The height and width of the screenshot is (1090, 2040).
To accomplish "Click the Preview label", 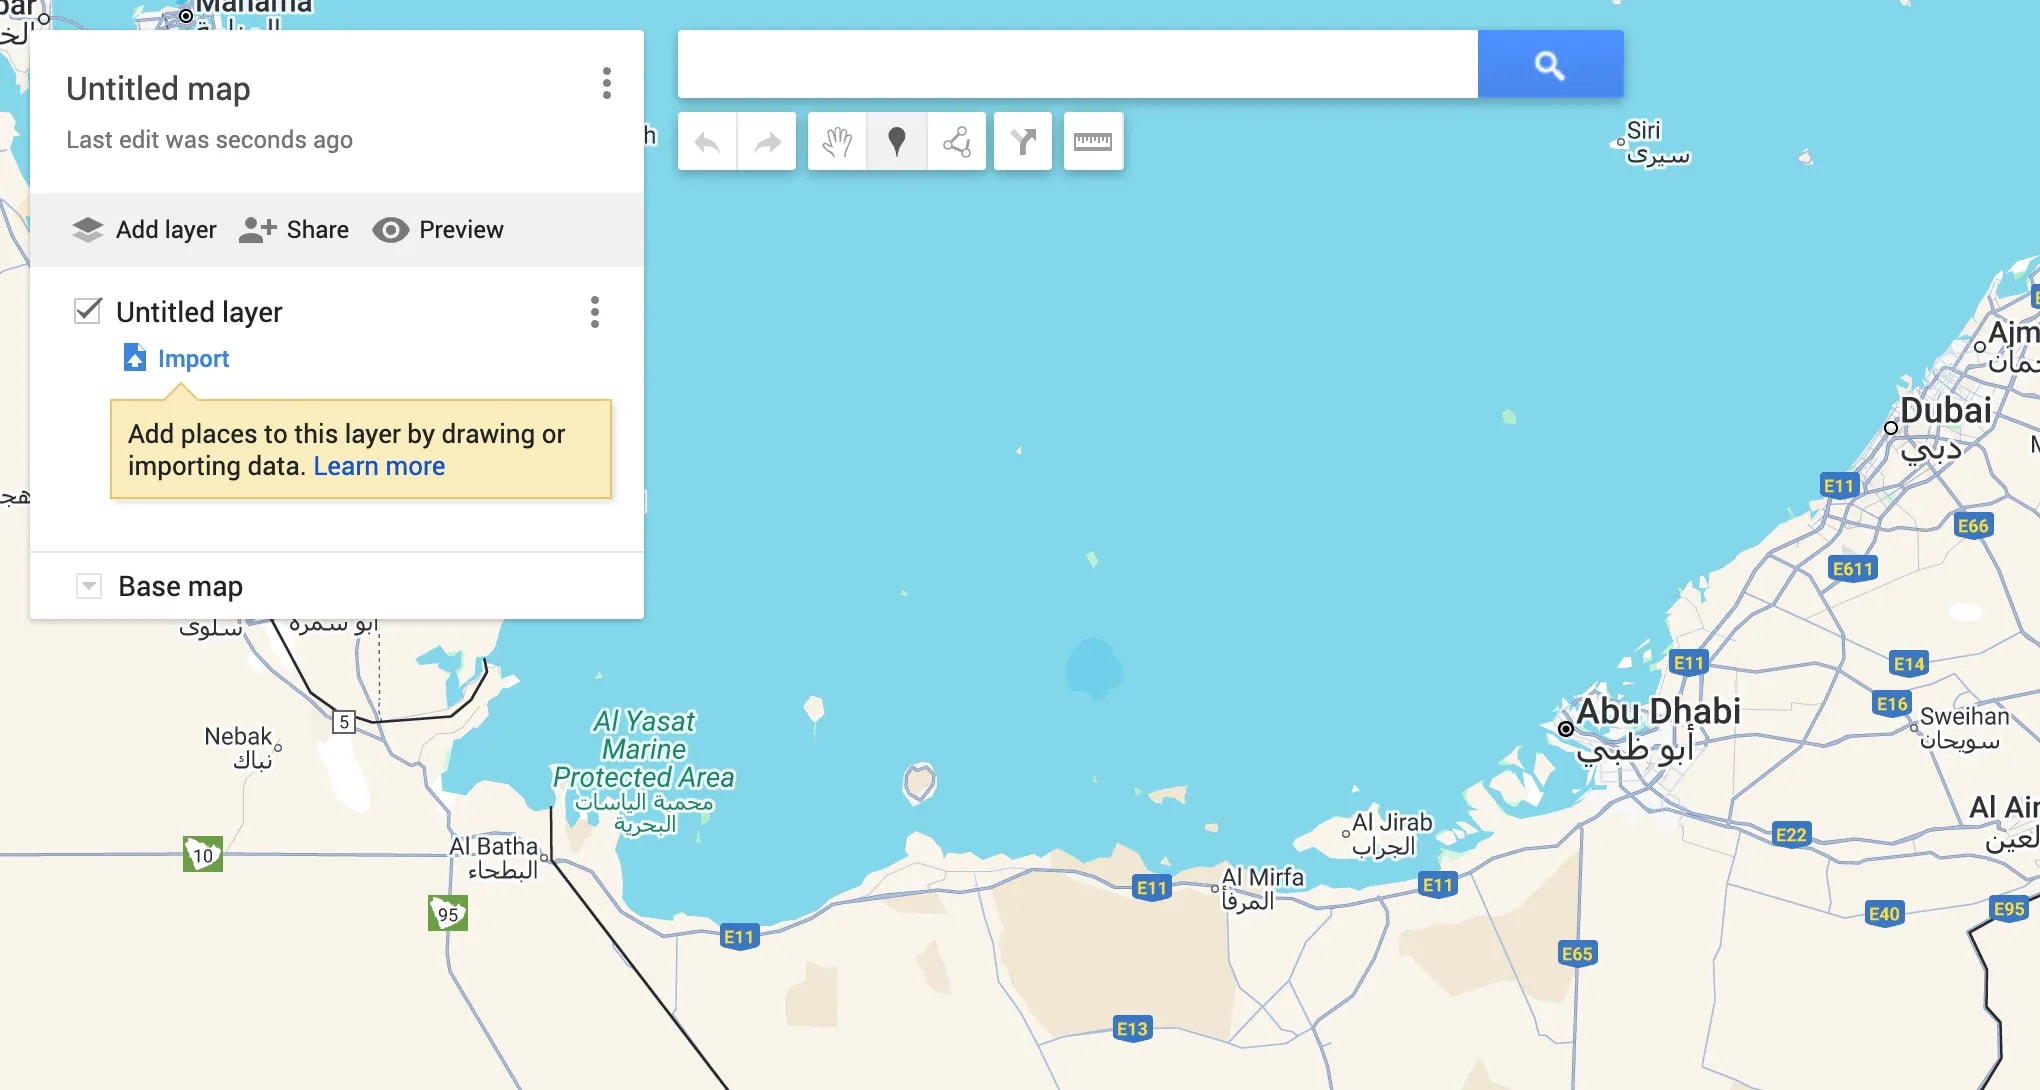I will (461, 230).
